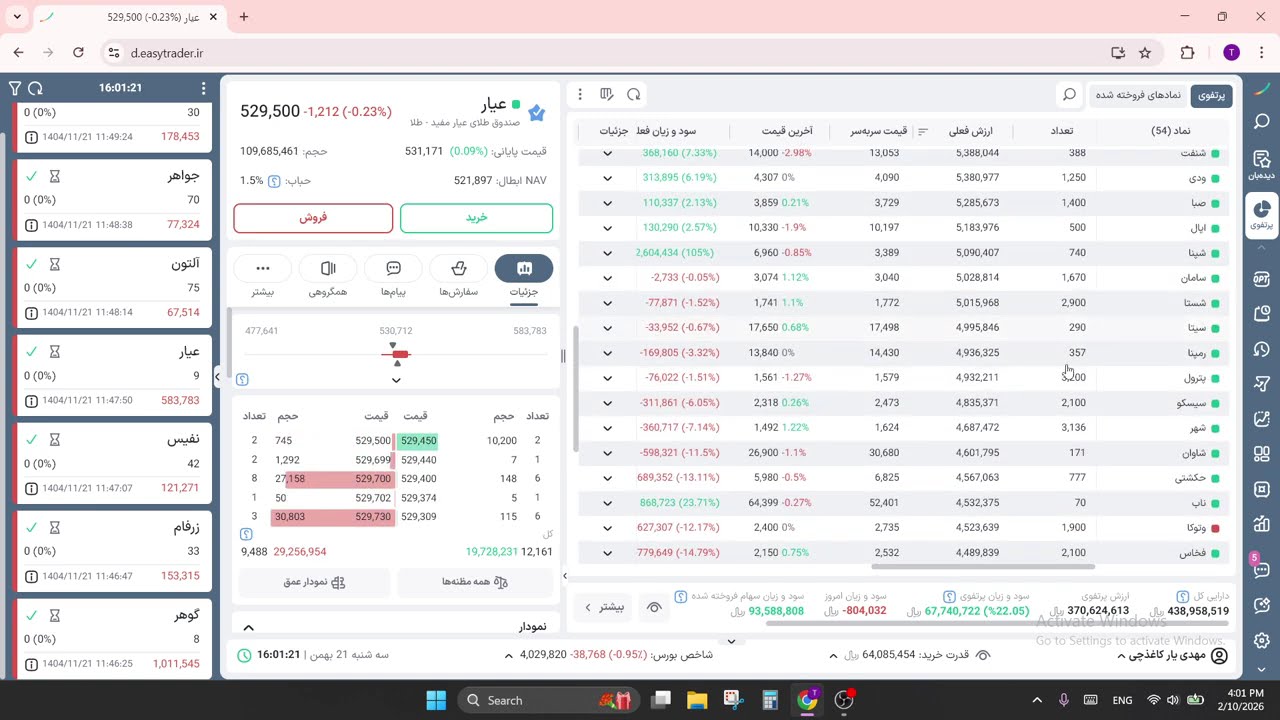Open همه مظنه‌ها all quotes button
The width and height of the screenshot is (1280, 720).
(x=475, y=582)
